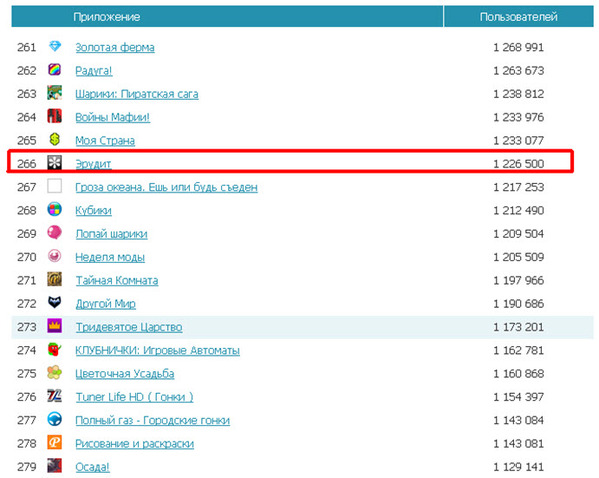
Task: Click the Войны Мафии! red app icon
Action: (55, 116)
